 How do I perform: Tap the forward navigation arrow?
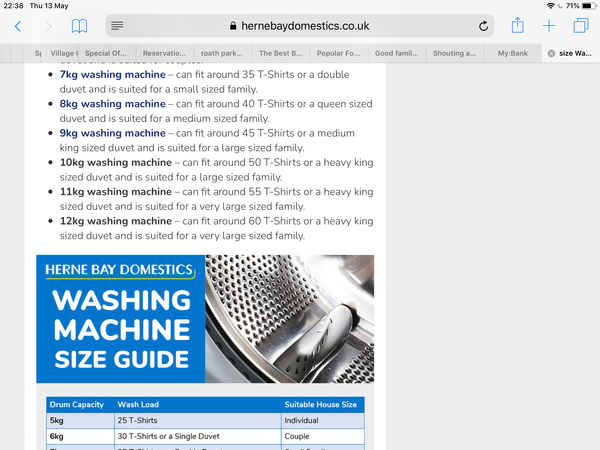[x=47, y=26]
